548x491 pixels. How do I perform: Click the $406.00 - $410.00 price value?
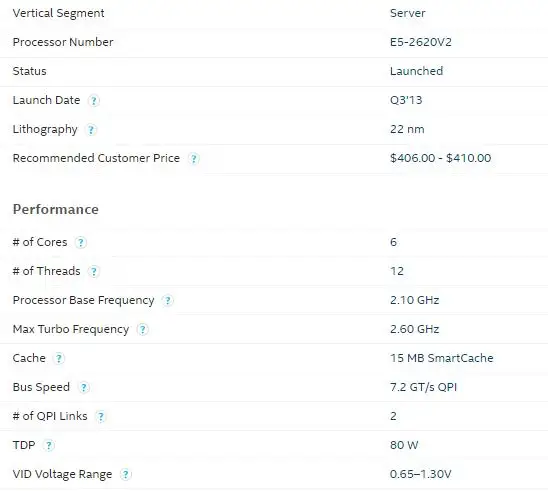tap(440, 158)
